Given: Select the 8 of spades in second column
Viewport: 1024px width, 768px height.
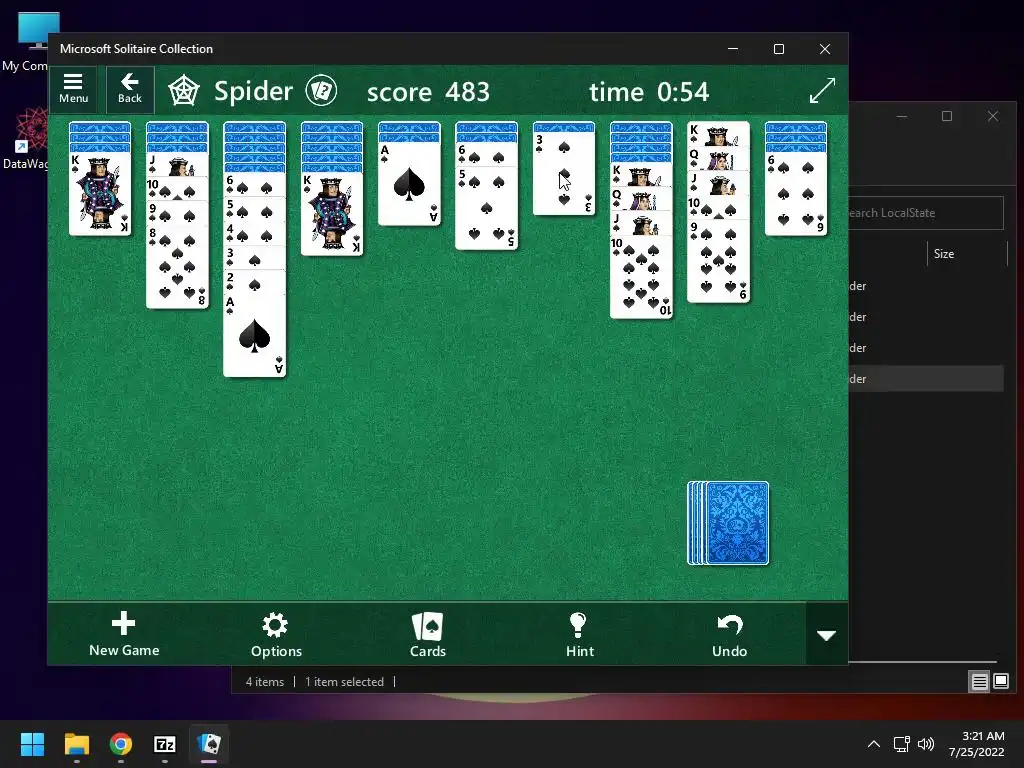Looking at the screenshot, I should (177, 266).
